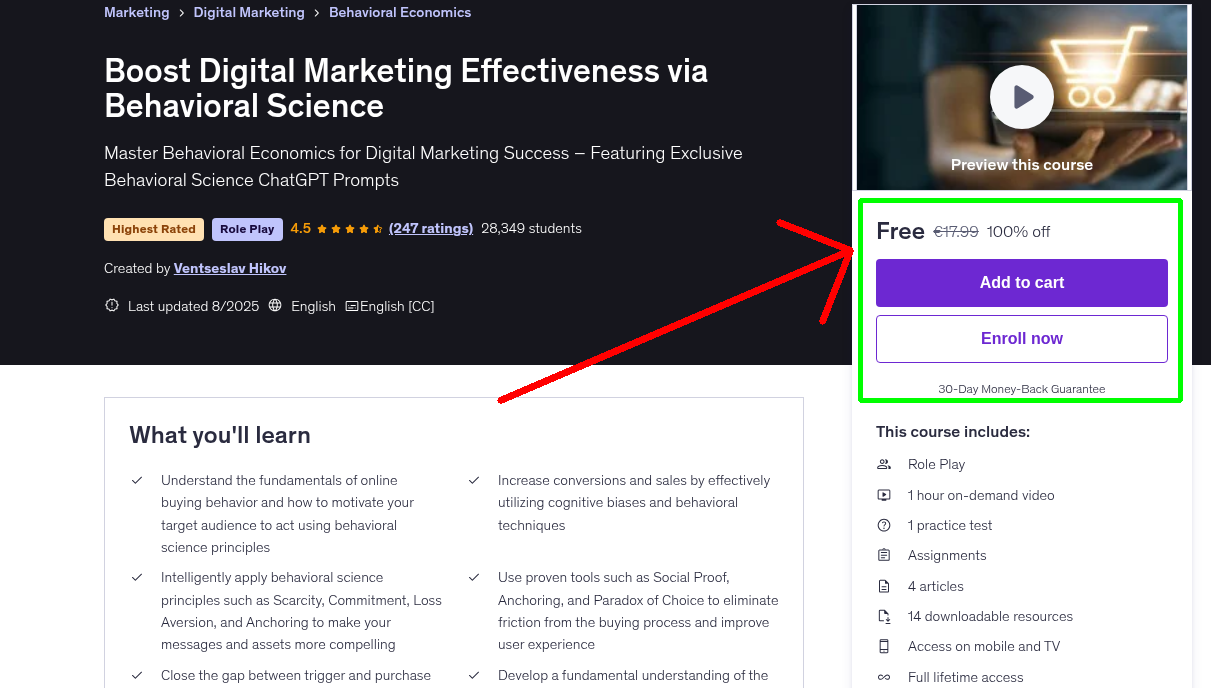
Task: Click the mobile and TV access icon
Action: click(884, 646)
